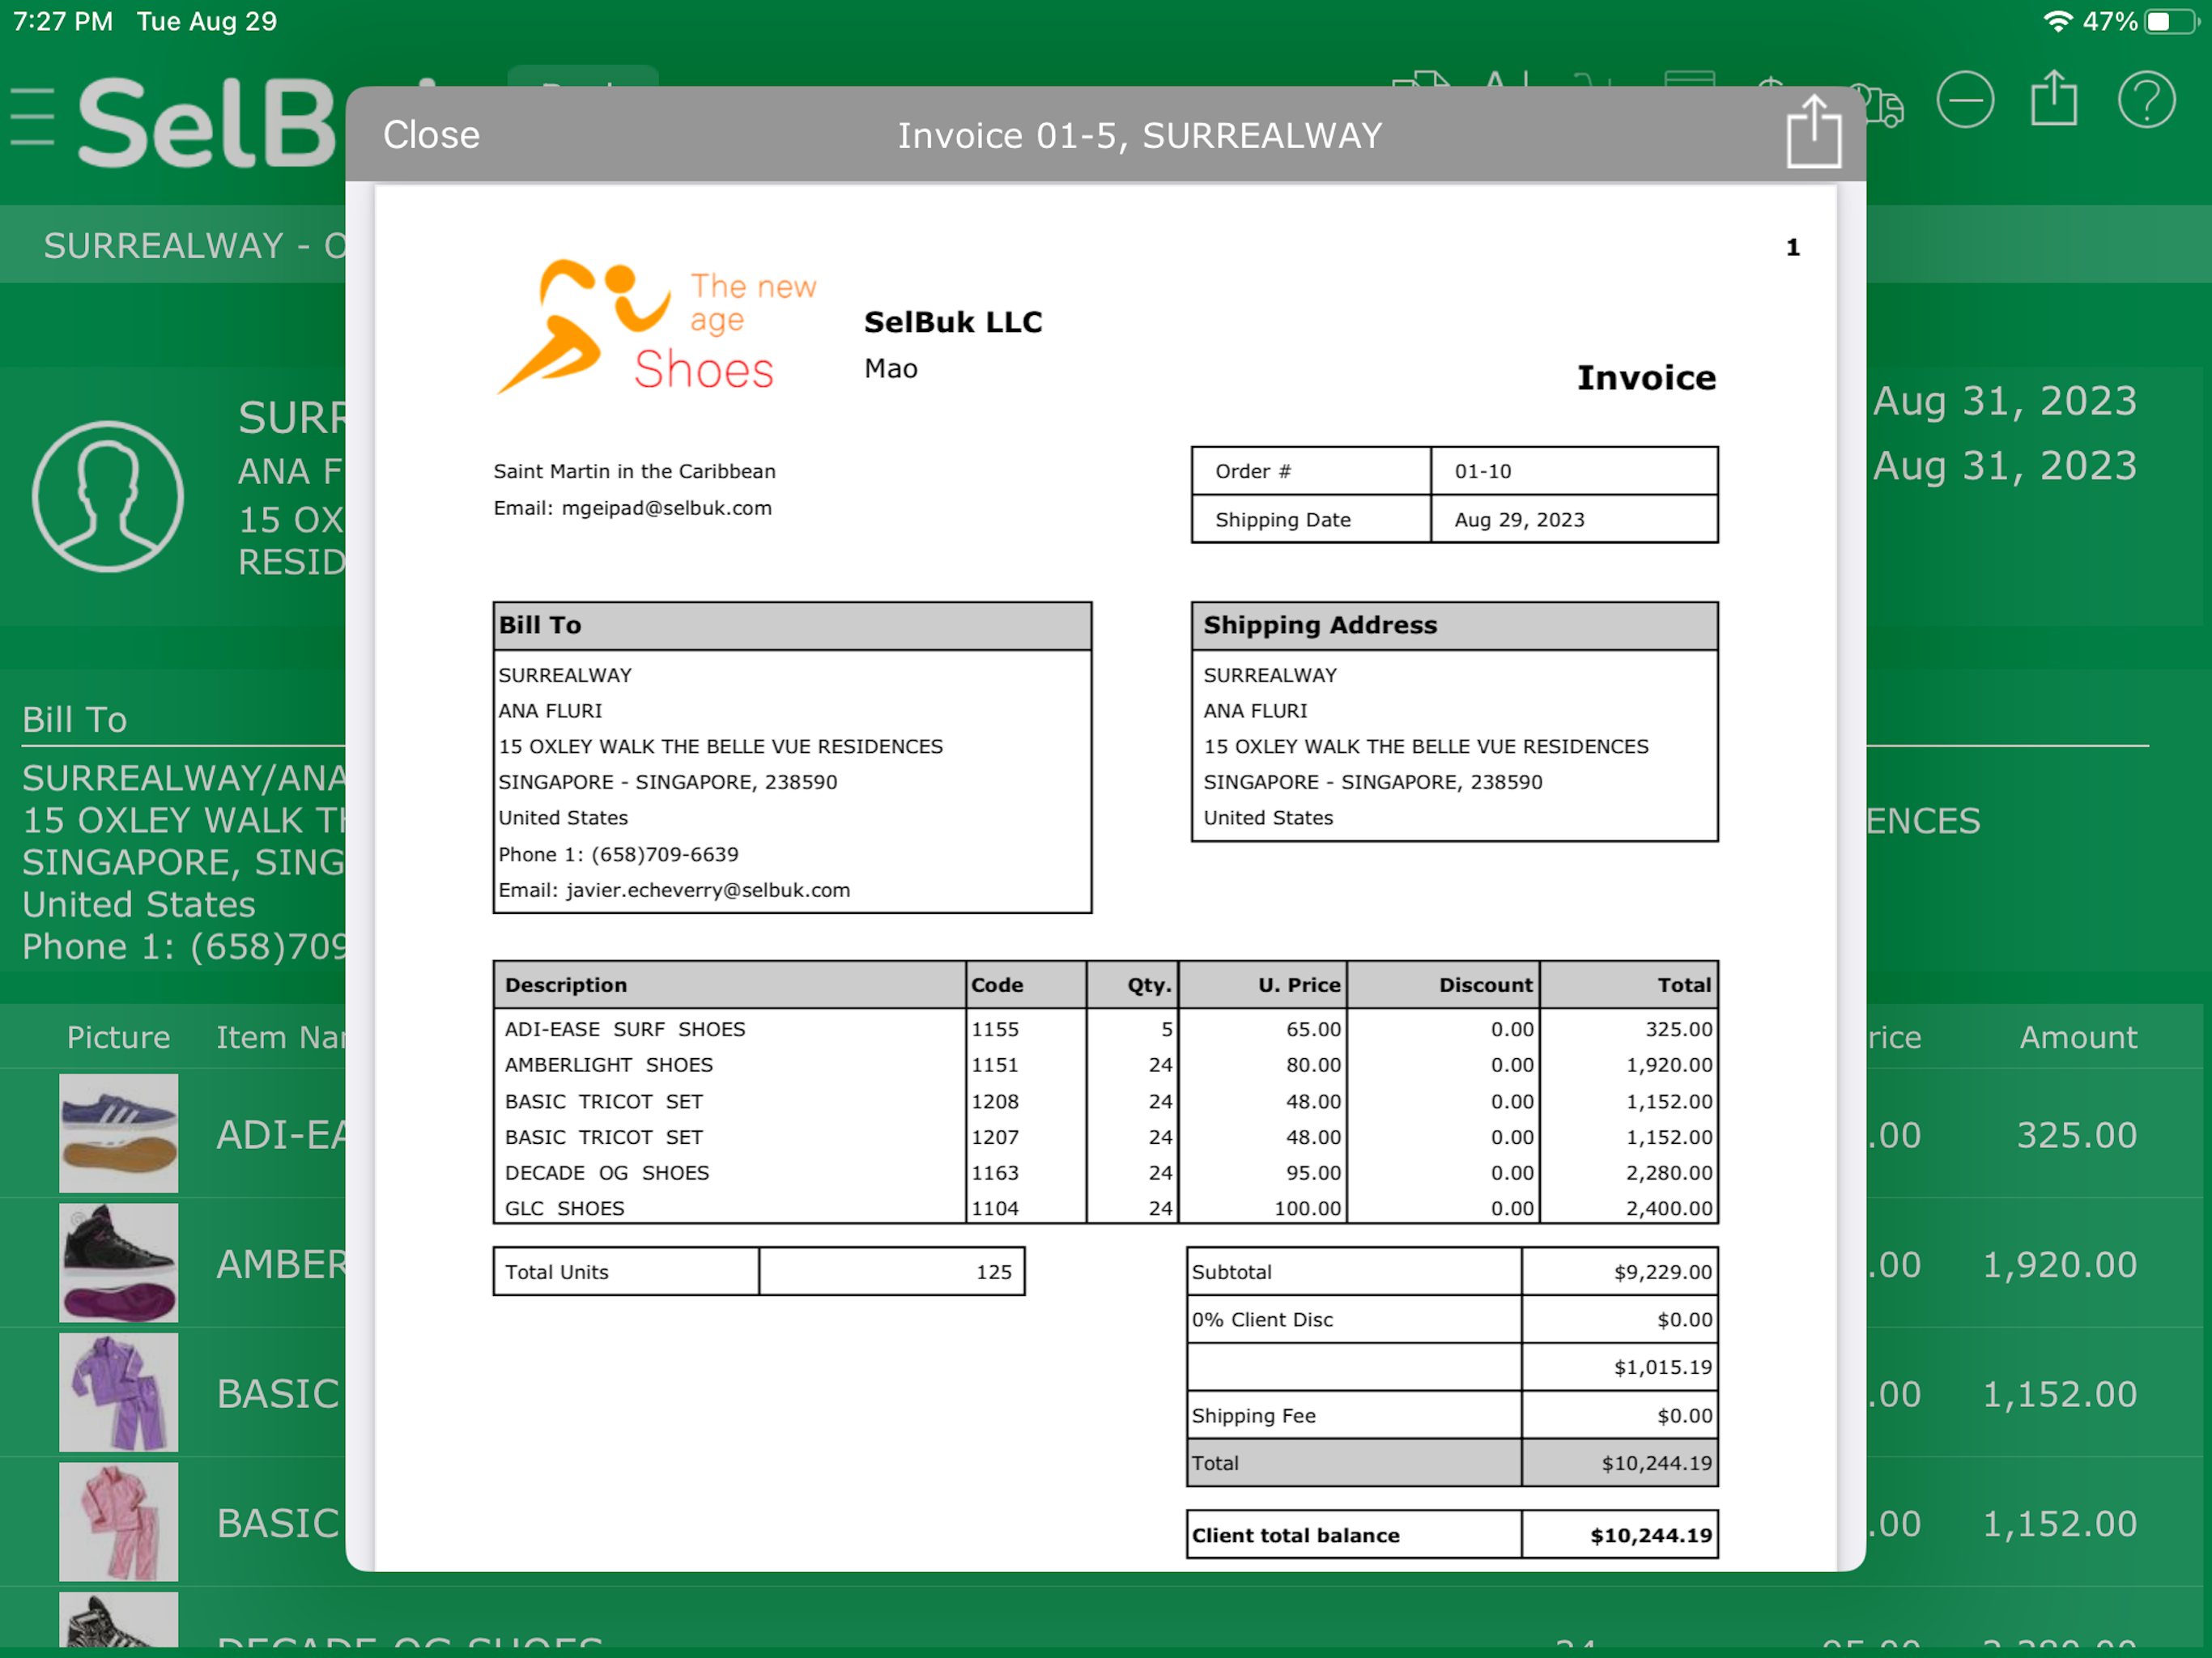Select 'DECADE OG SHOES' row description

607,1173
